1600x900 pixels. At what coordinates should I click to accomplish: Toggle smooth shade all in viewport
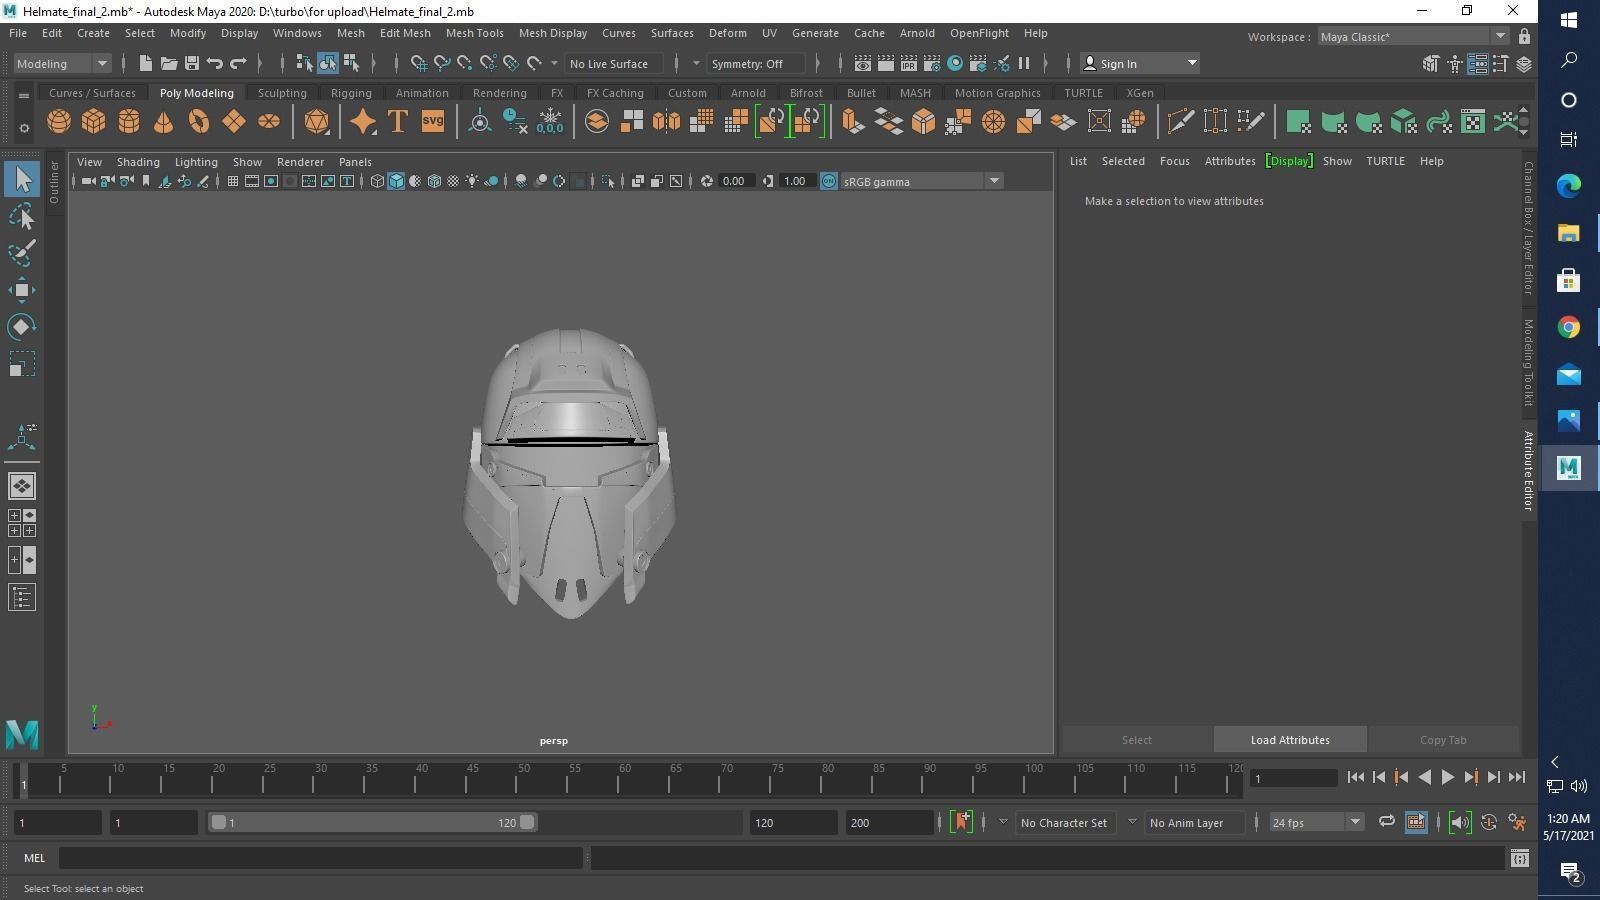coord(396,181)
